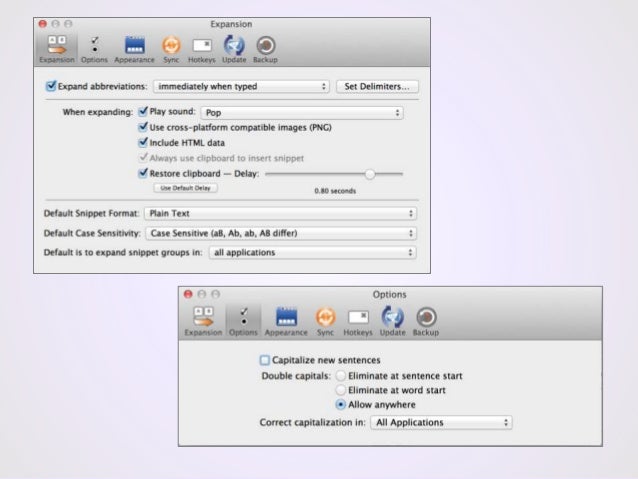The width and height of the screenshot is (638, 479).
Task: Click Set Delimiters… button
Action: (x=377, y=86)
